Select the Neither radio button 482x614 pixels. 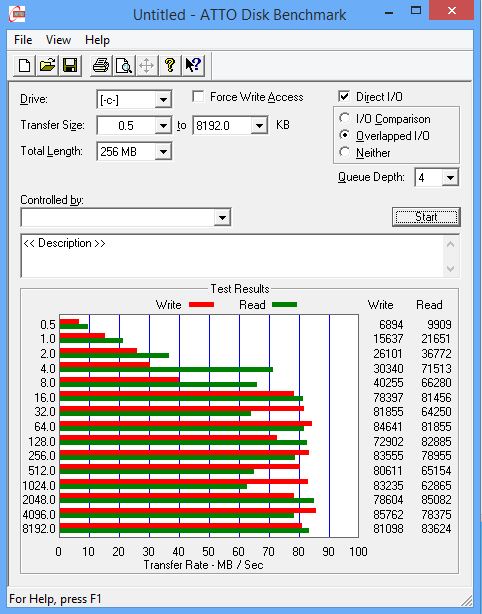pos(345,152)
